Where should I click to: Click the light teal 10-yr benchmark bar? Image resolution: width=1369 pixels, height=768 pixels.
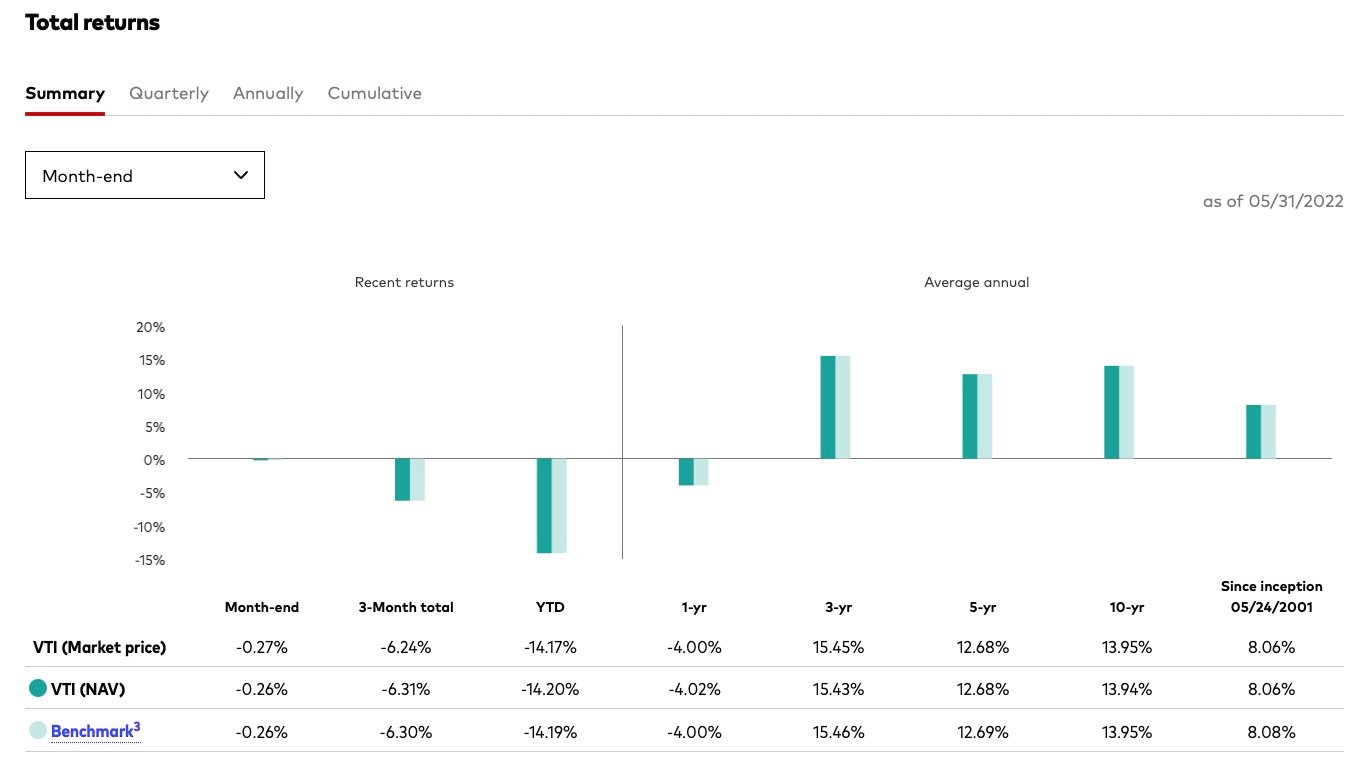[x=1126, y=412]
